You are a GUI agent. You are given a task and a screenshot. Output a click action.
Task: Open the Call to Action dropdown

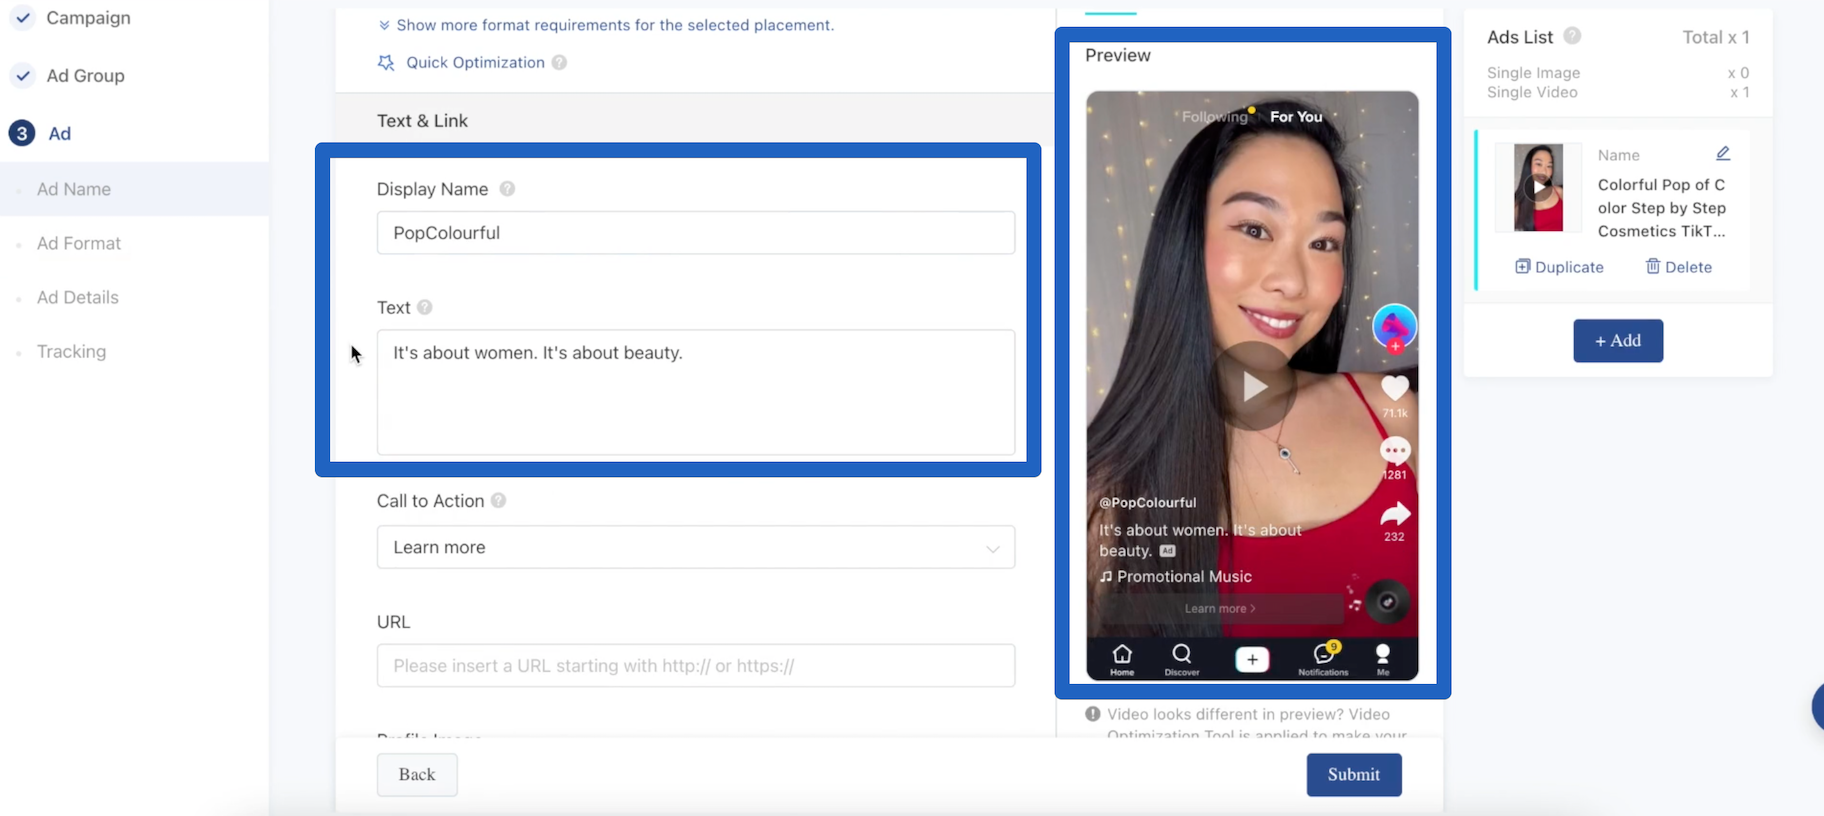click(x=695, y=547)
